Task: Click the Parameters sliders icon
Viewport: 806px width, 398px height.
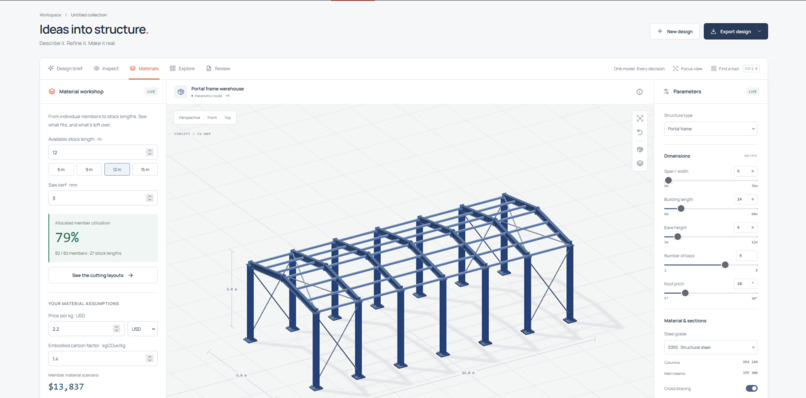Action: point(666,92)
